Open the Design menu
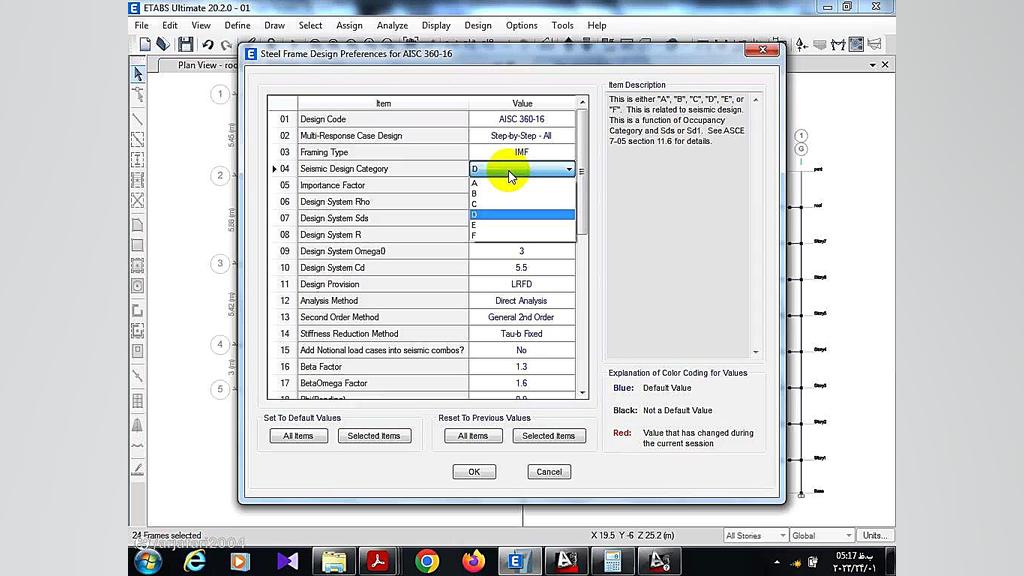Viewport: 1024px width, 576px height. coord(477,25)
